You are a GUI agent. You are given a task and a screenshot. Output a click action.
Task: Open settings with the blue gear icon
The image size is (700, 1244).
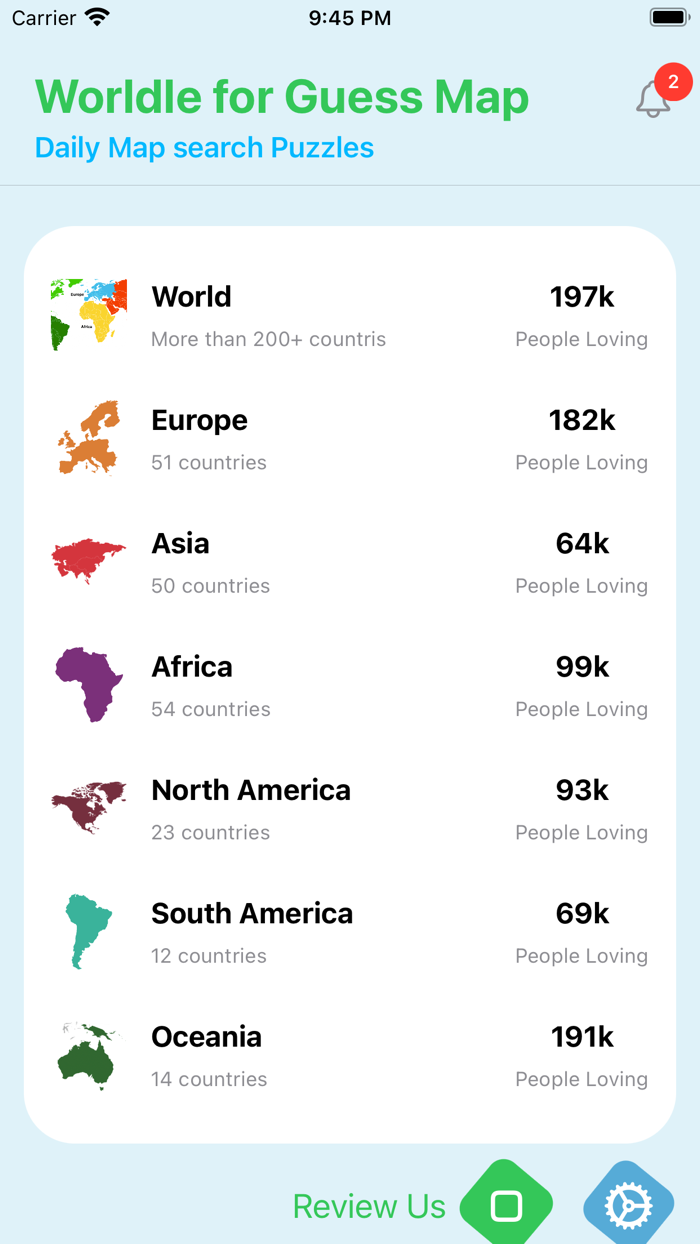point(627,1207)
